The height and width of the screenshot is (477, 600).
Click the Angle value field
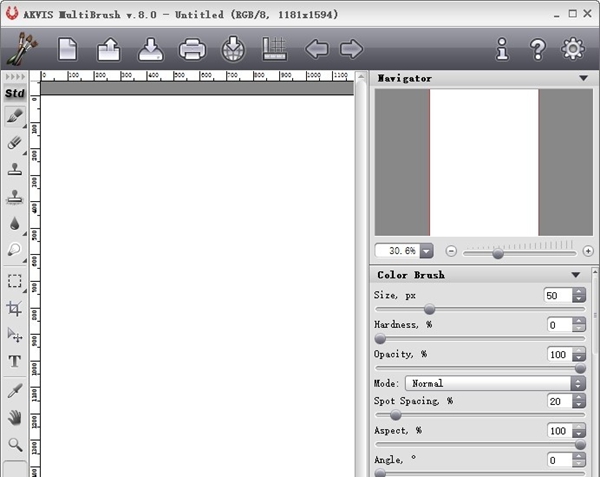pyautogui.click(x=560, y=460)
